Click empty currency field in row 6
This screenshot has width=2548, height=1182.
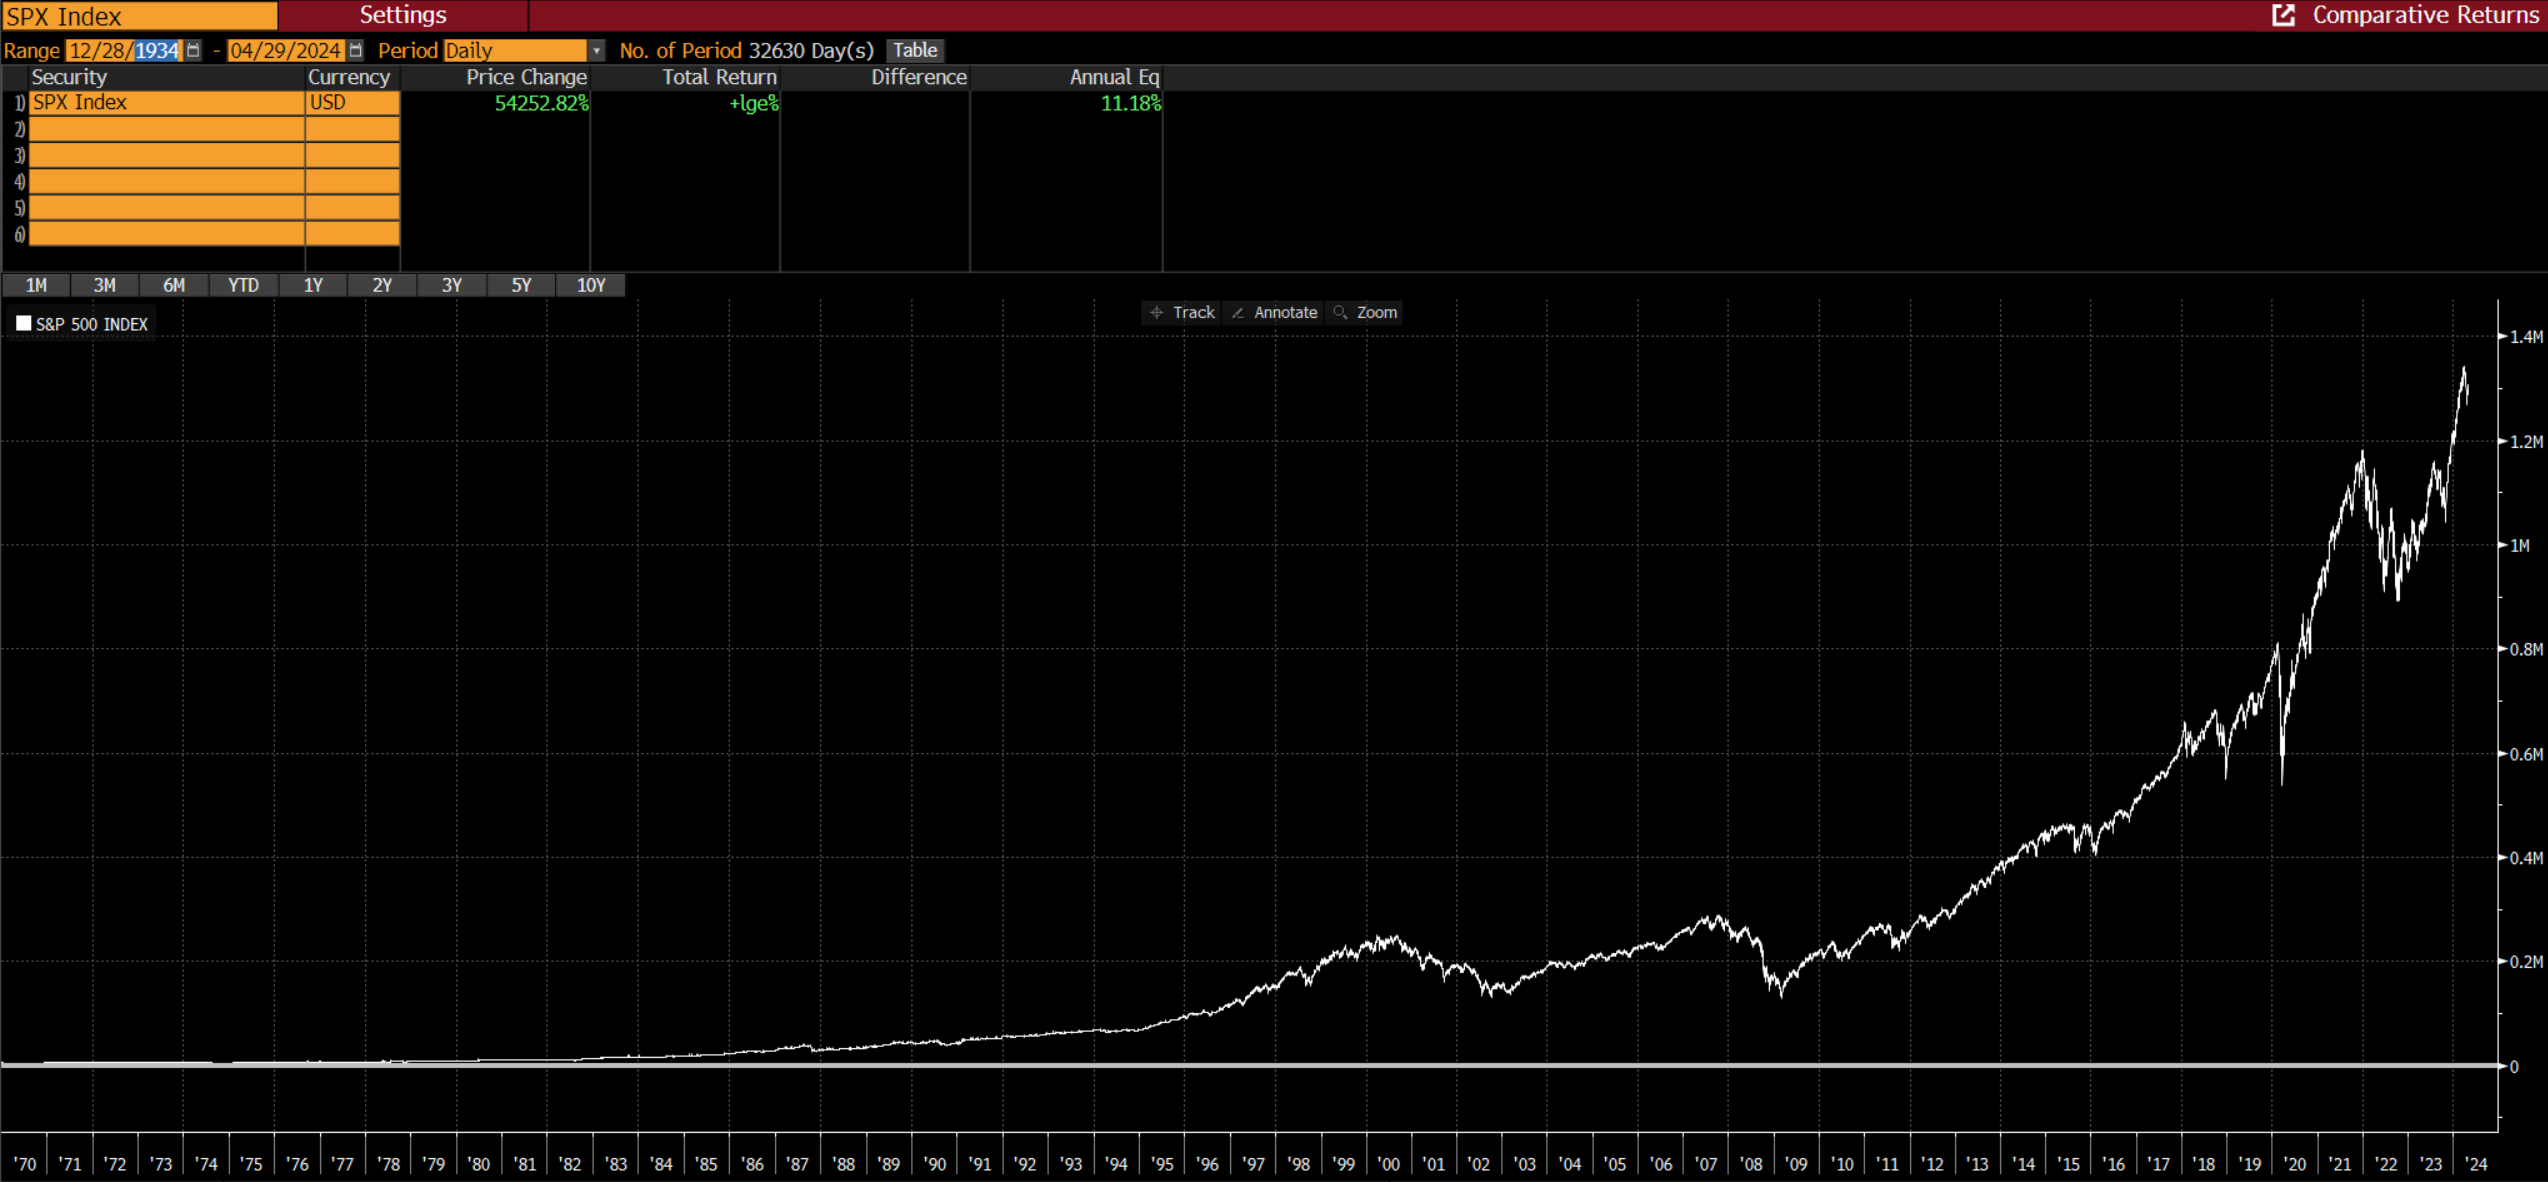tap(353, 234)
